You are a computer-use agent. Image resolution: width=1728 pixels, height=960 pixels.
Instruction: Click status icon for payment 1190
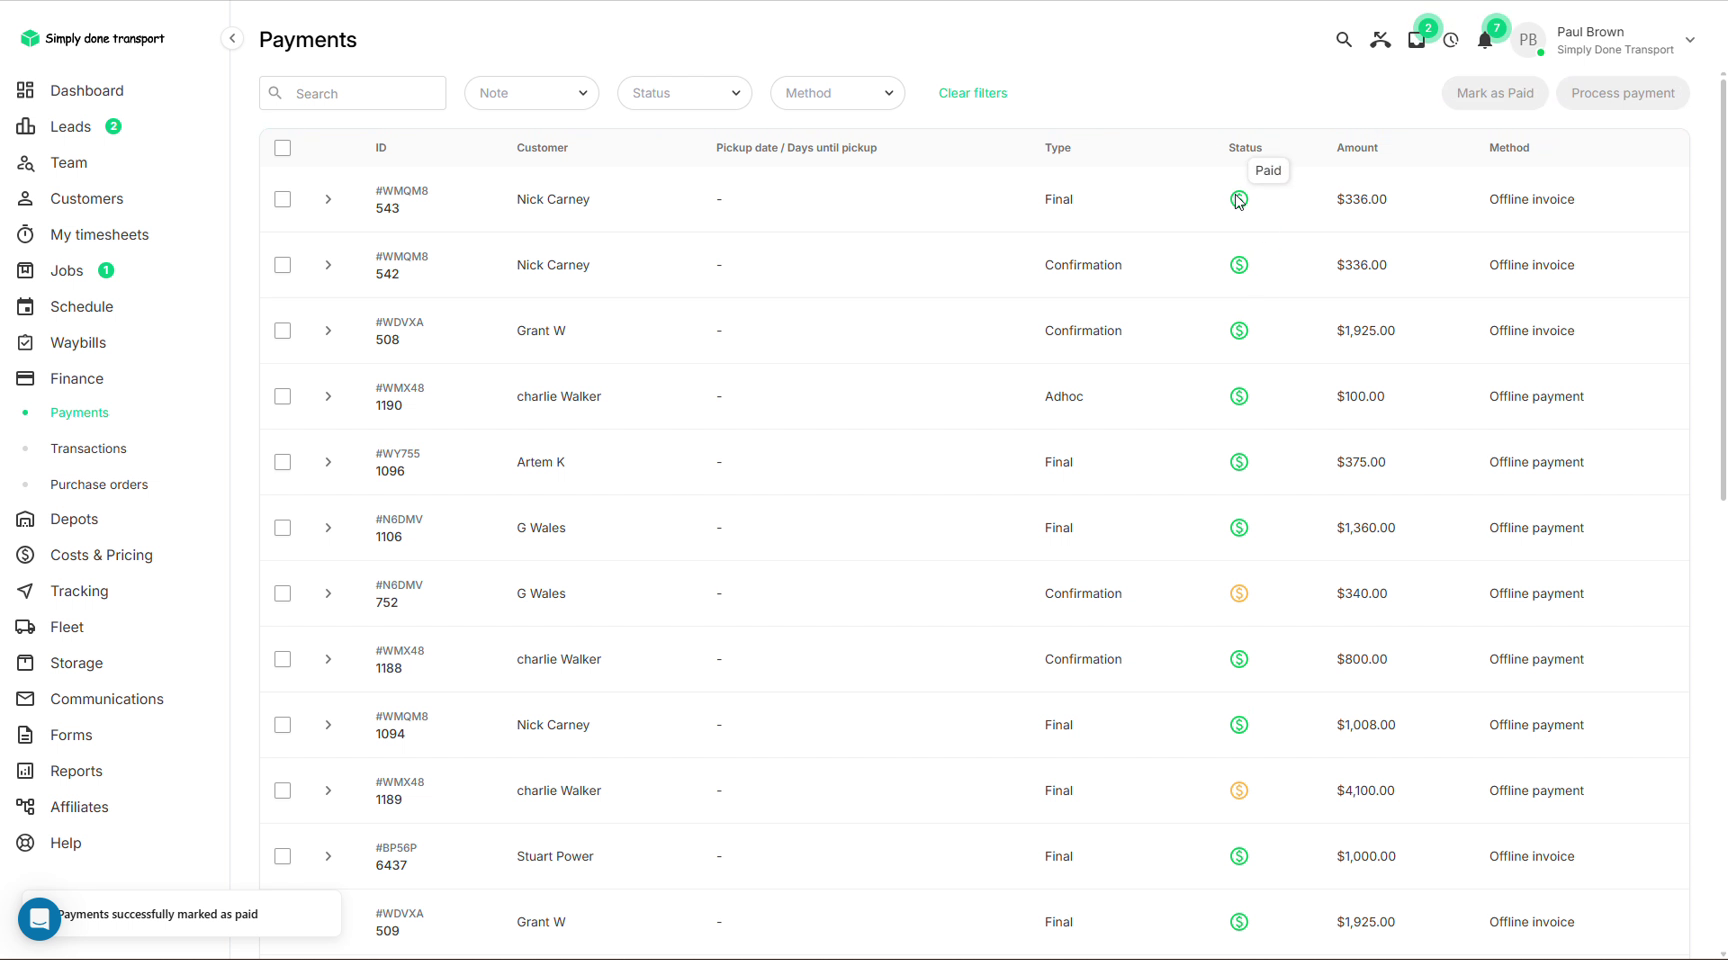click(1239, 396)
